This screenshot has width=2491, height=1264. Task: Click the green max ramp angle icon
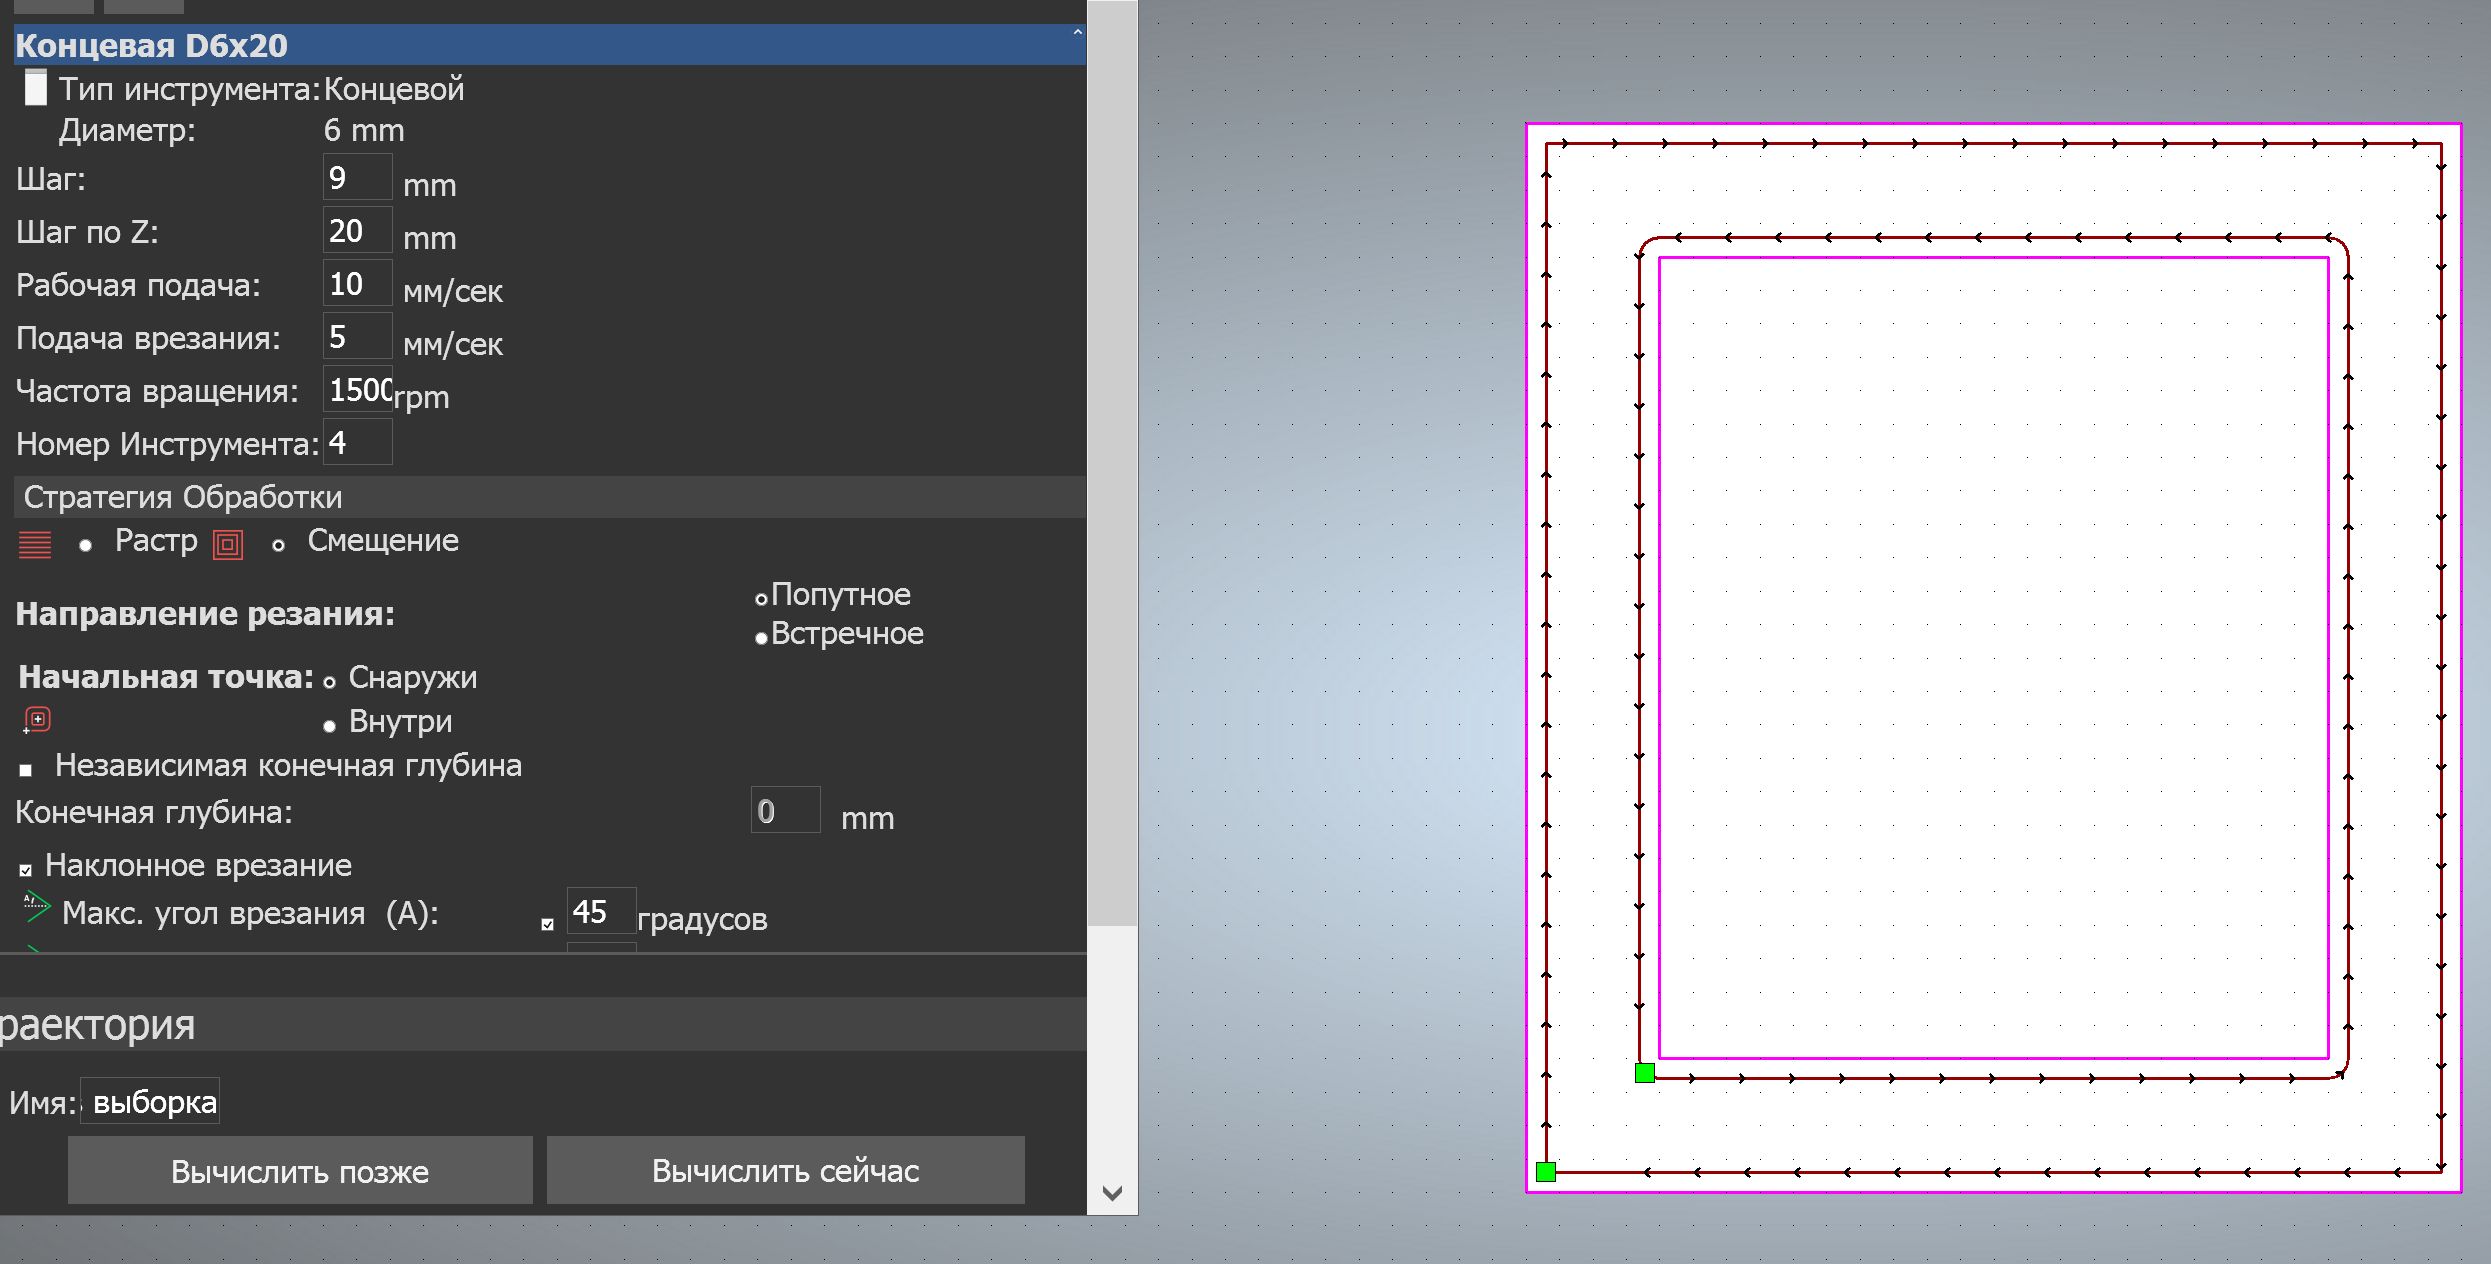pyautogui.click(x=36, y=907)
